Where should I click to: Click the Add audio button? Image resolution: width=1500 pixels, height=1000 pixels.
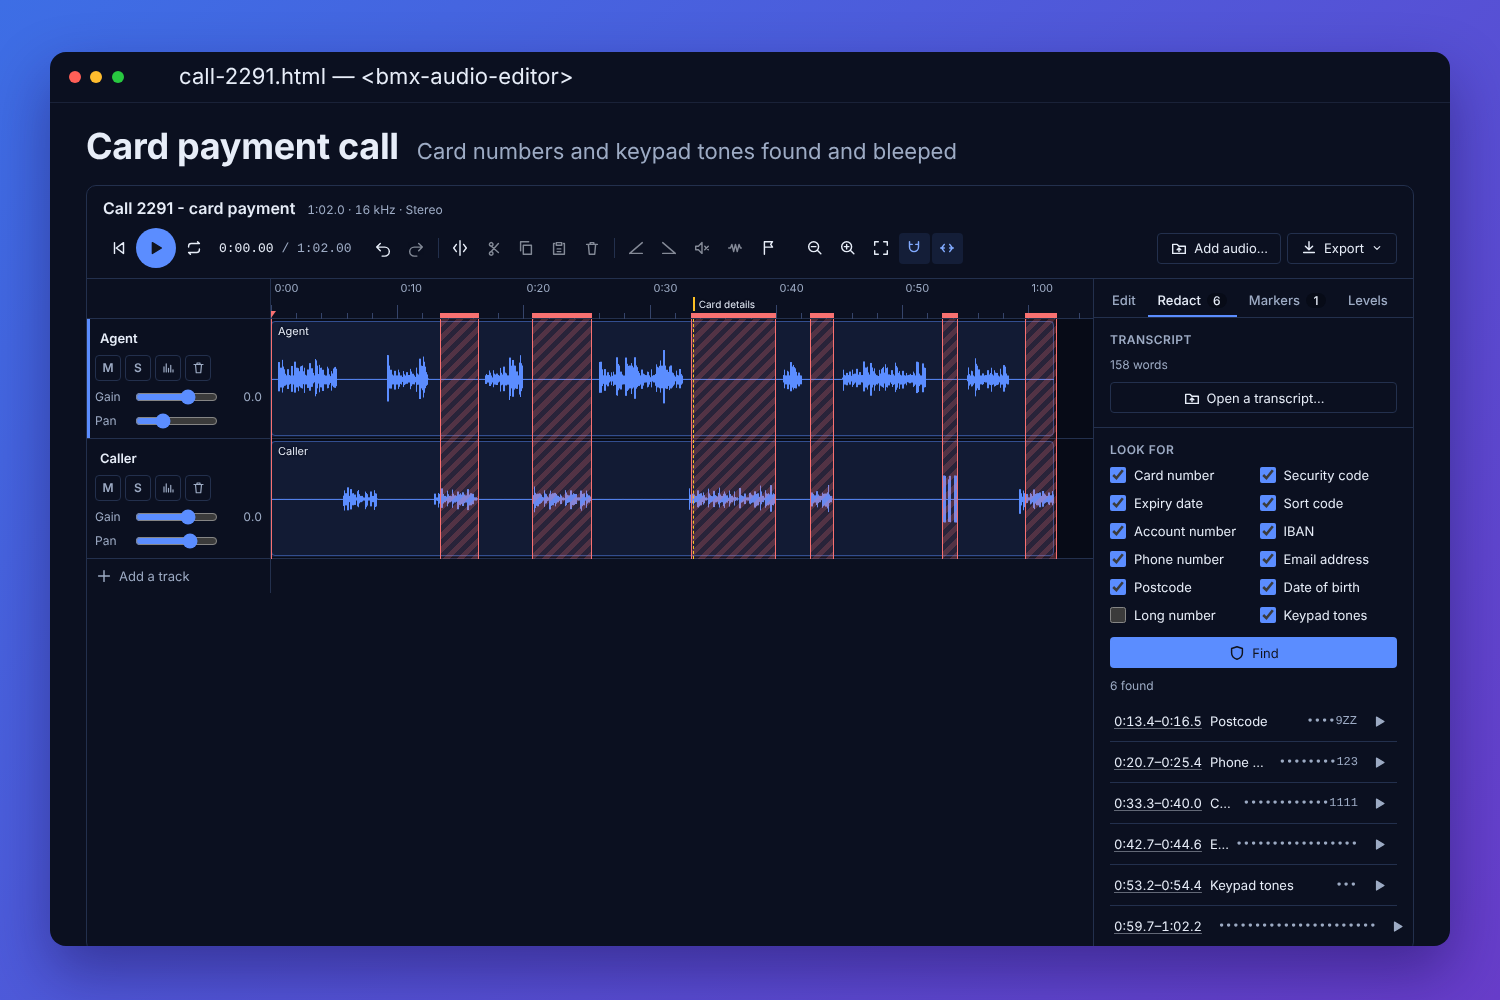[x=1219, y=248]
